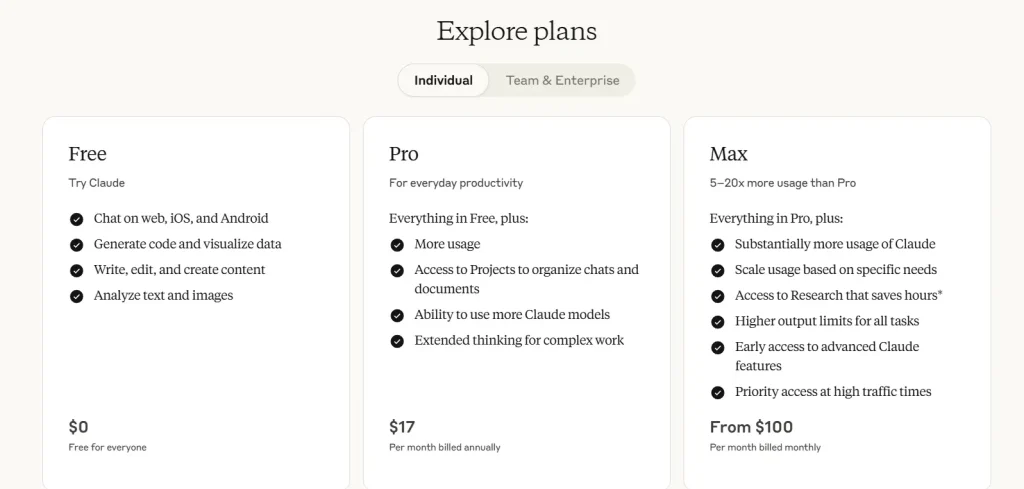Click checkmark next to Generate code
1024x489 pixels.
76,245
